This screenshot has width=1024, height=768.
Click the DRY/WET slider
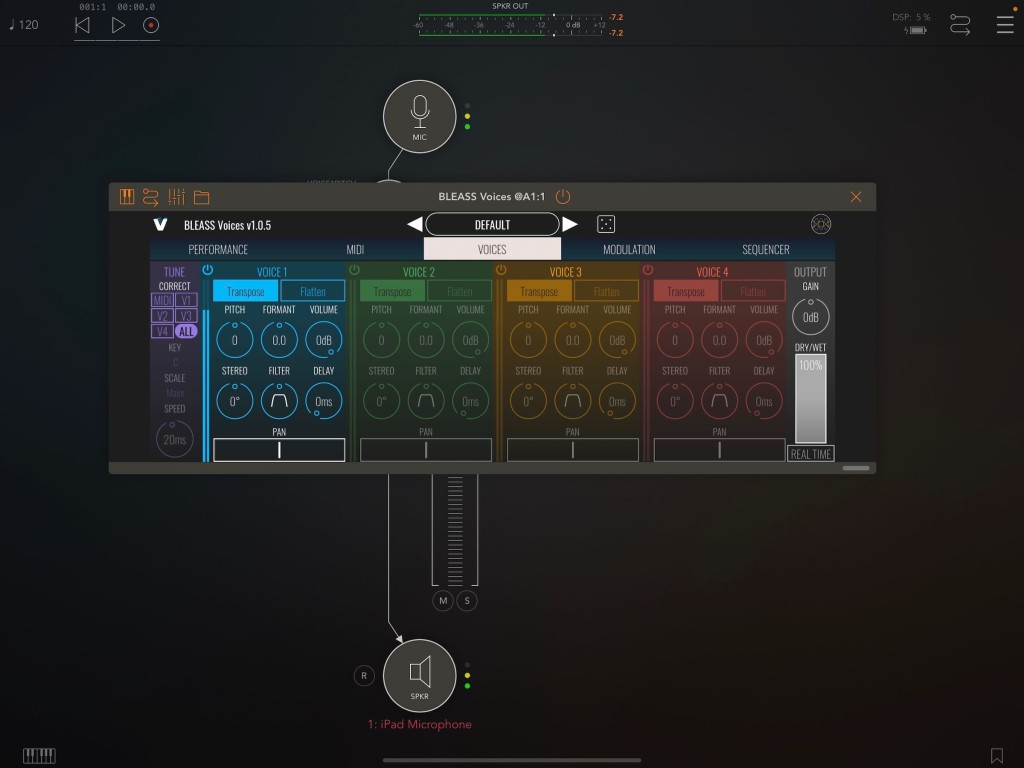810,398
